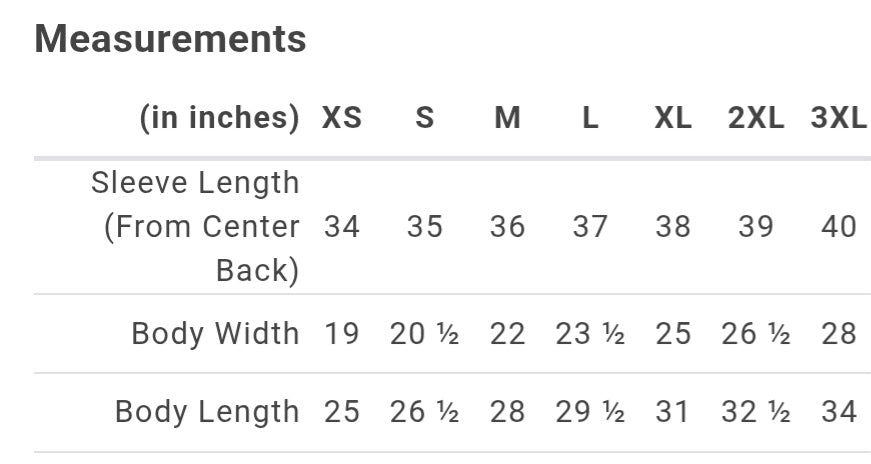The width and height of the screenshot is (871, 464).
Task: Select the 3XL size column header
Action: [838, 118]
